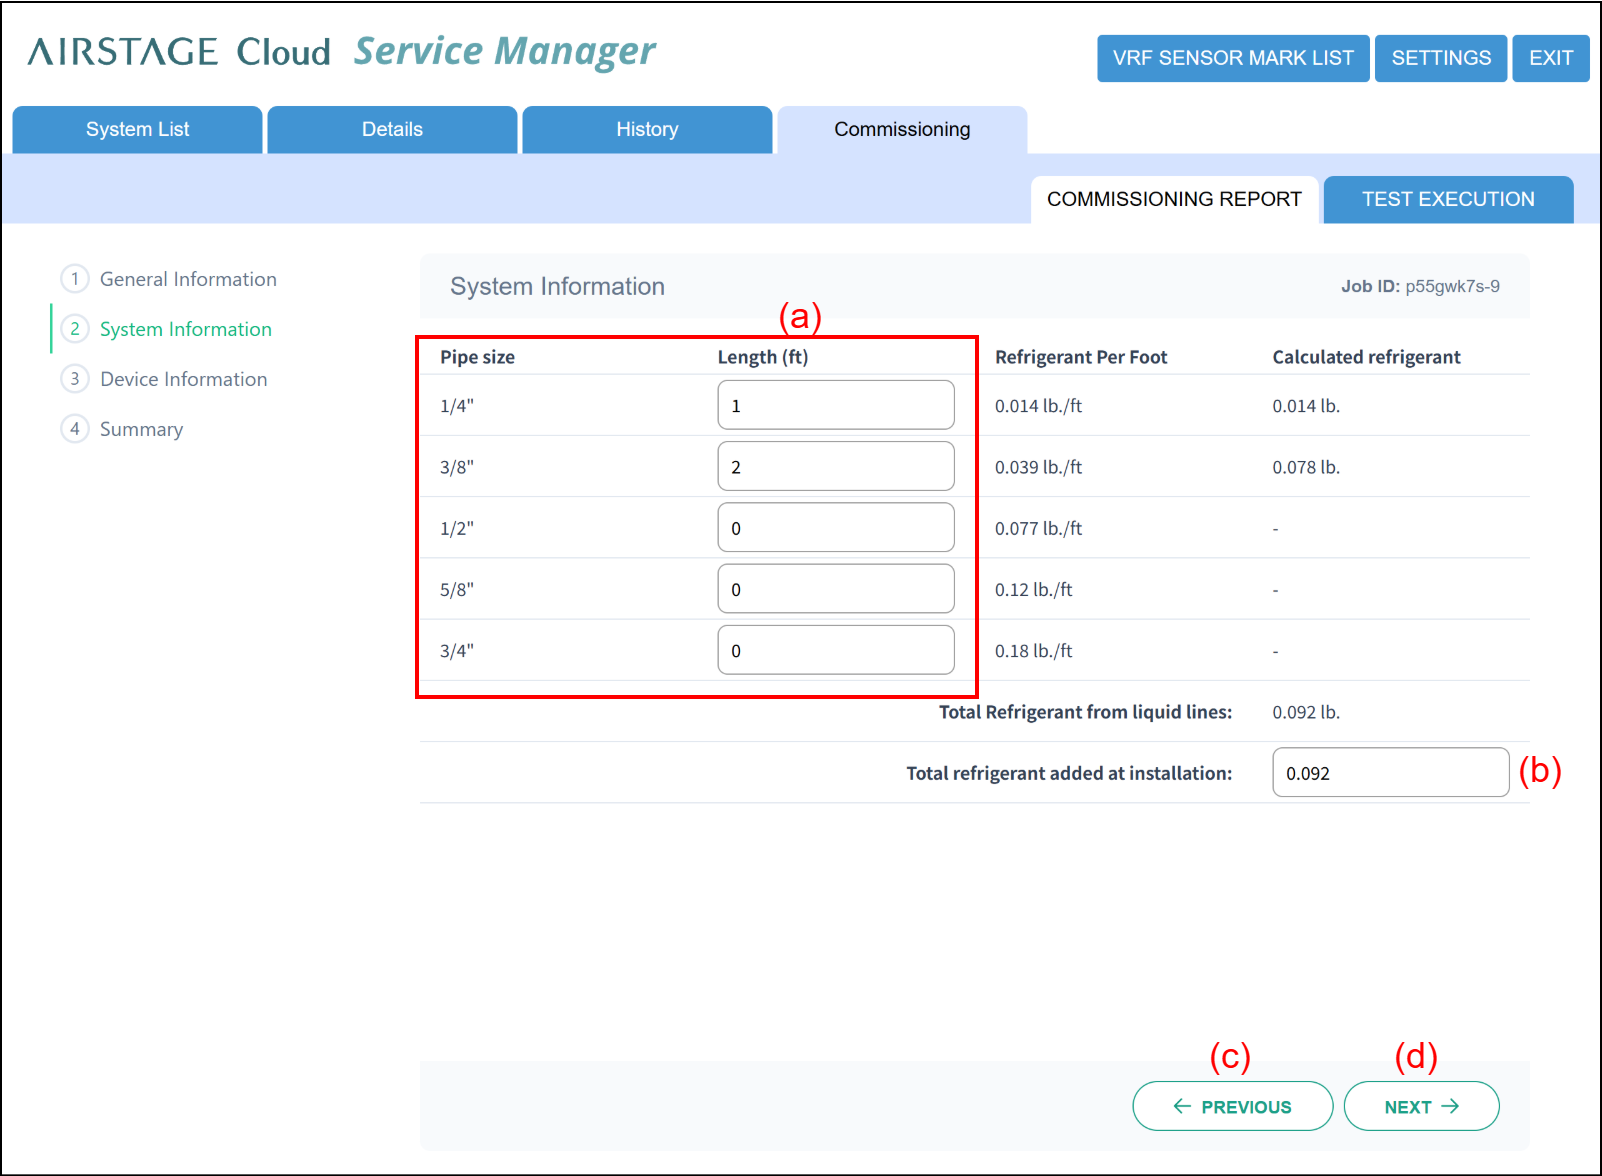Open the VRF SENSOR MARK LIST
The width and height of the screenshot is (1602, 1176).
pos(1233,58)
